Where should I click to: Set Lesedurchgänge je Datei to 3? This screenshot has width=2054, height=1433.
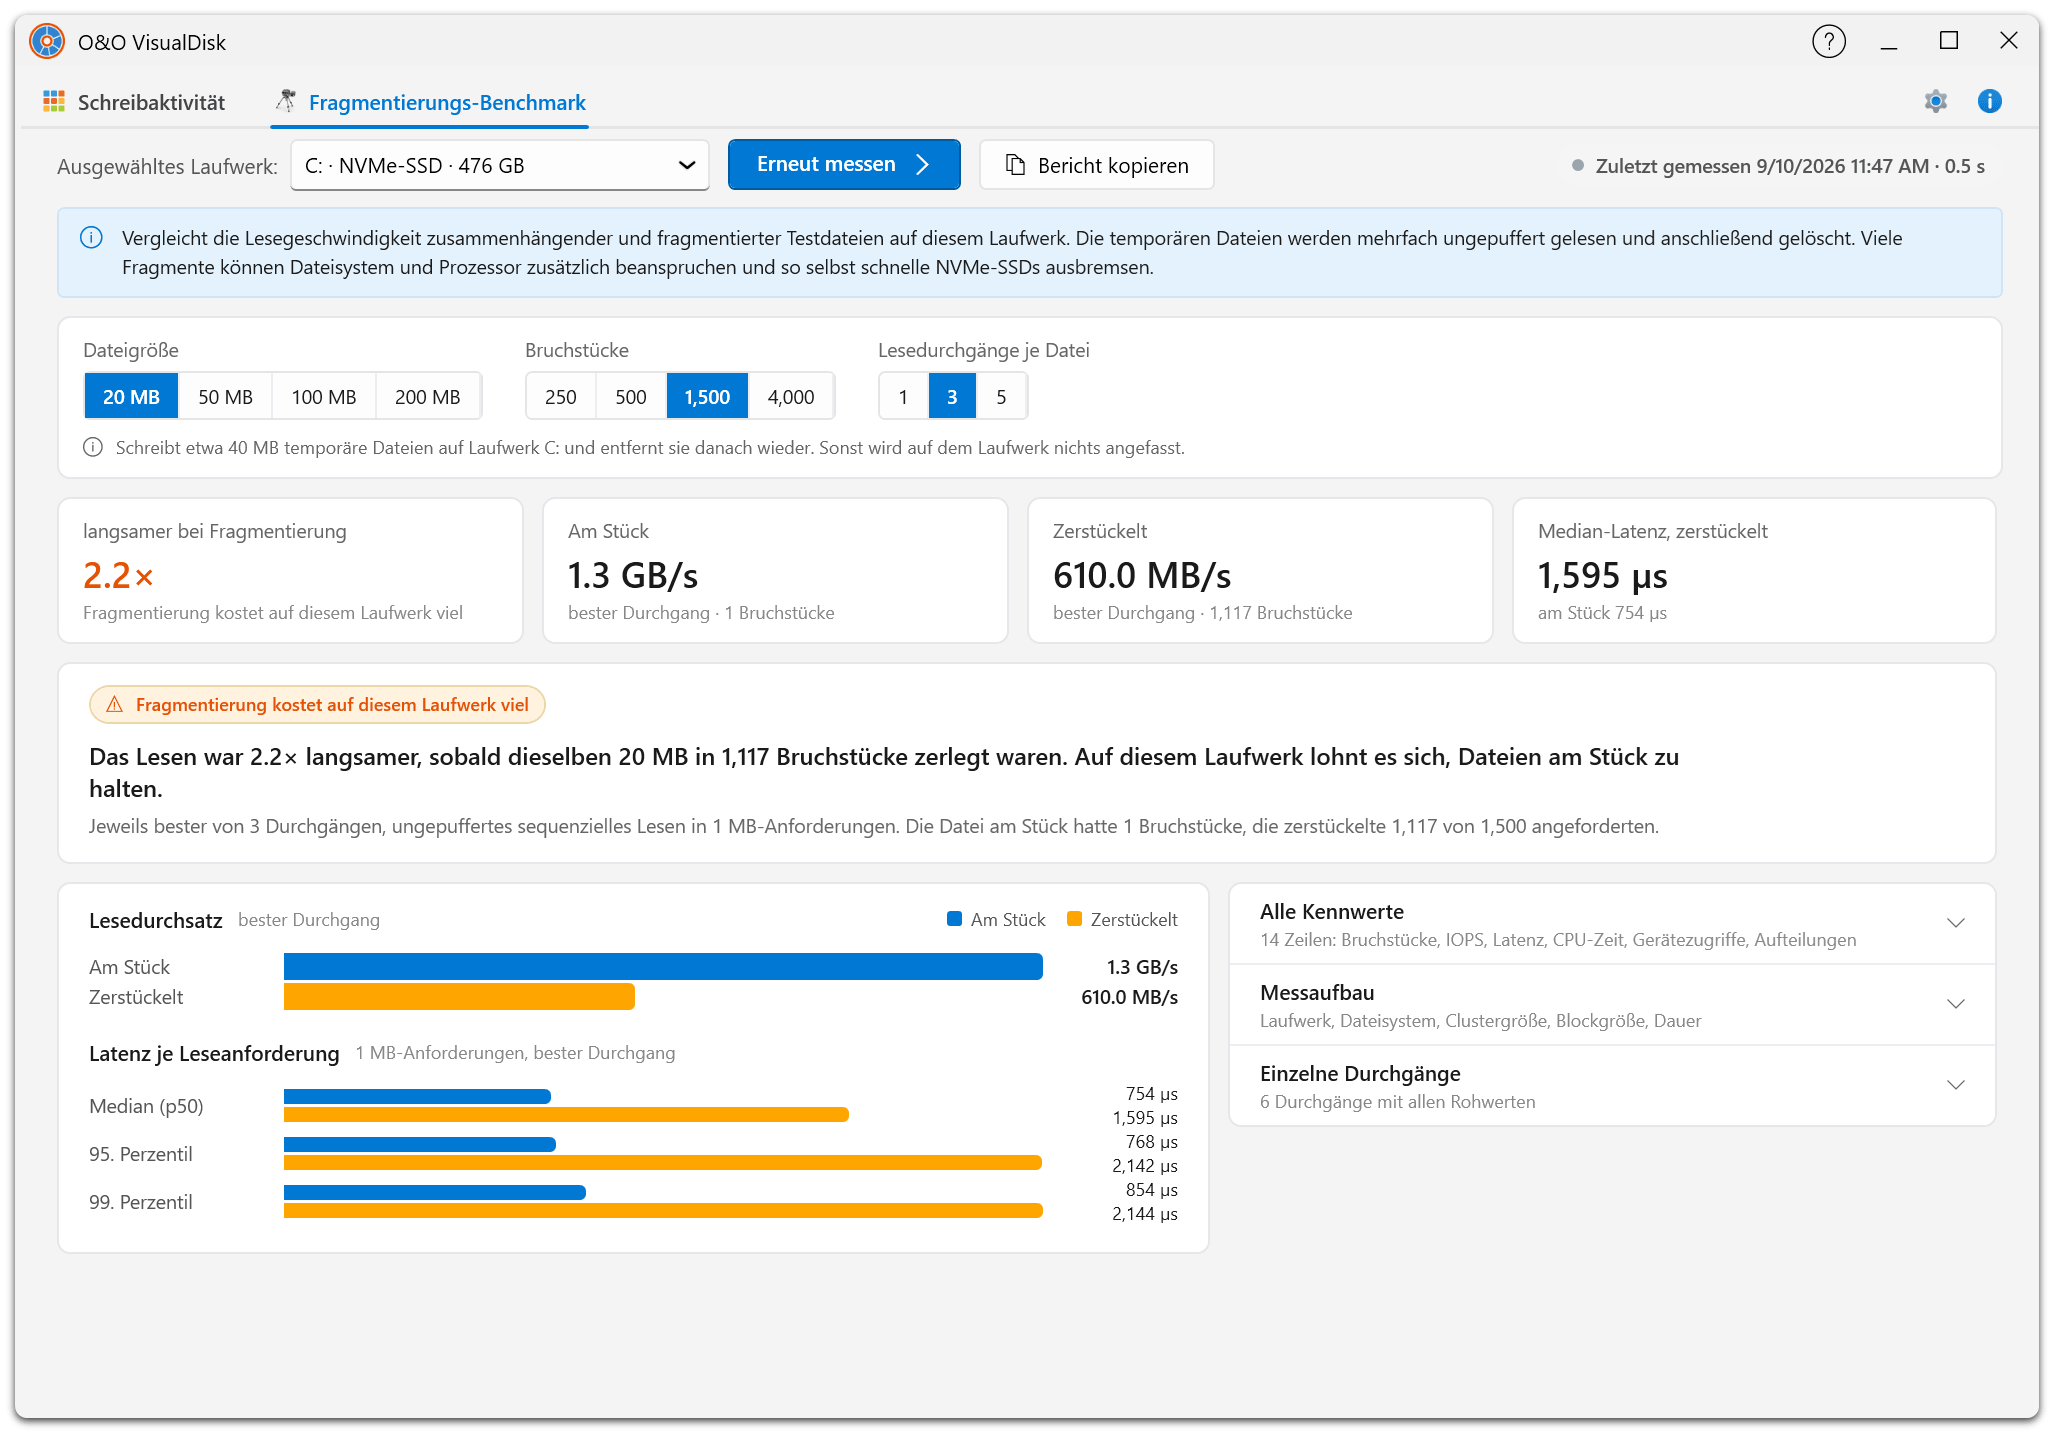click(952, 397)
